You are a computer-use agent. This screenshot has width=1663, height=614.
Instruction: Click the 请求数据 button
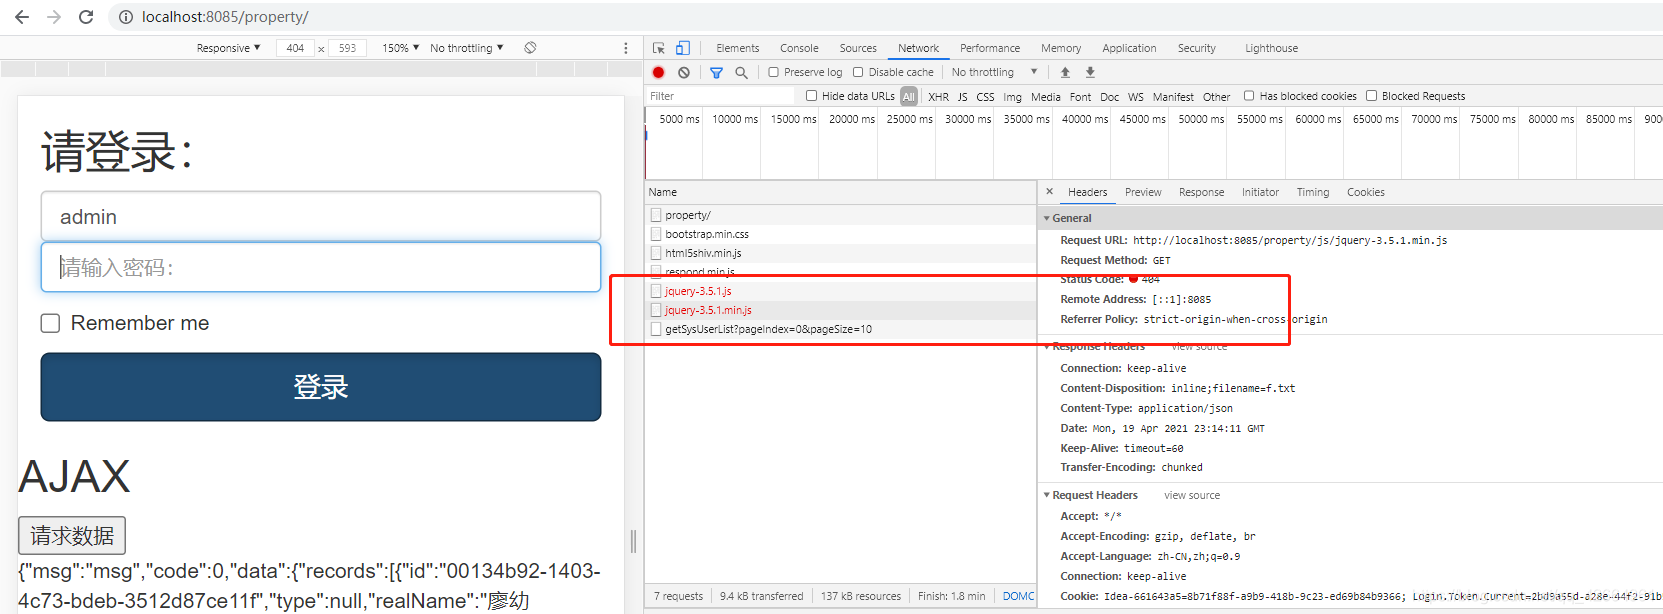(72, 535)
